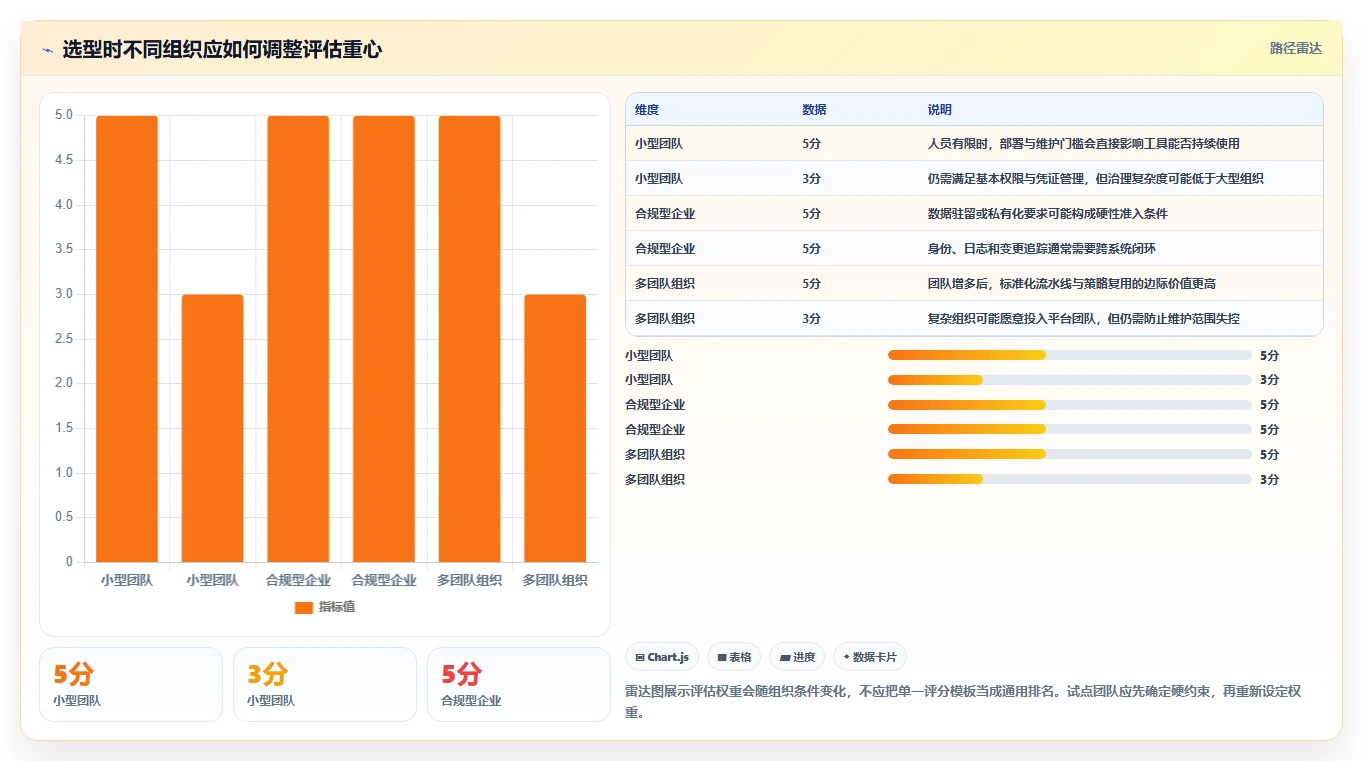Click 多团队组织 in the 团队增多后 table row
This screenshot has height=761, width=1363.
[665, 284]
